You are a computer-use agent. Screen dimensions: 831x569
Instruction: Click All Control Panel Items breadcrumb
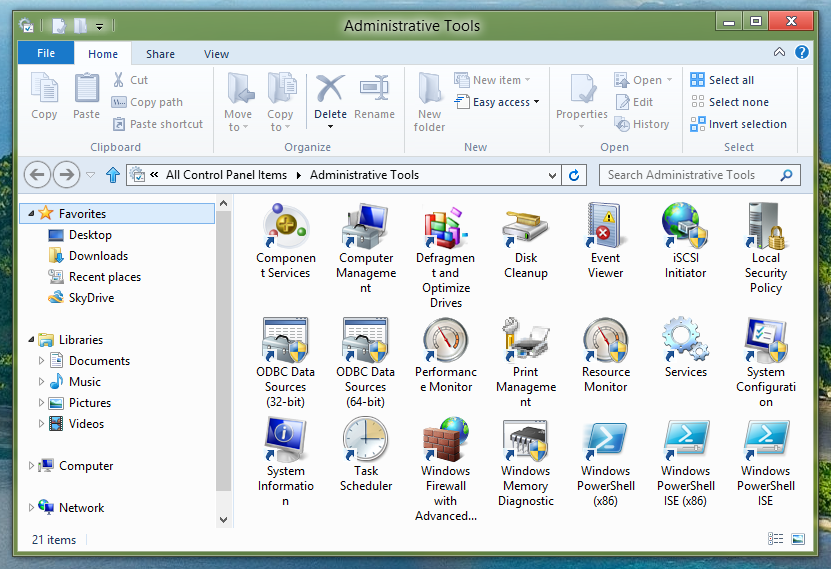click(x=226, y=175)
